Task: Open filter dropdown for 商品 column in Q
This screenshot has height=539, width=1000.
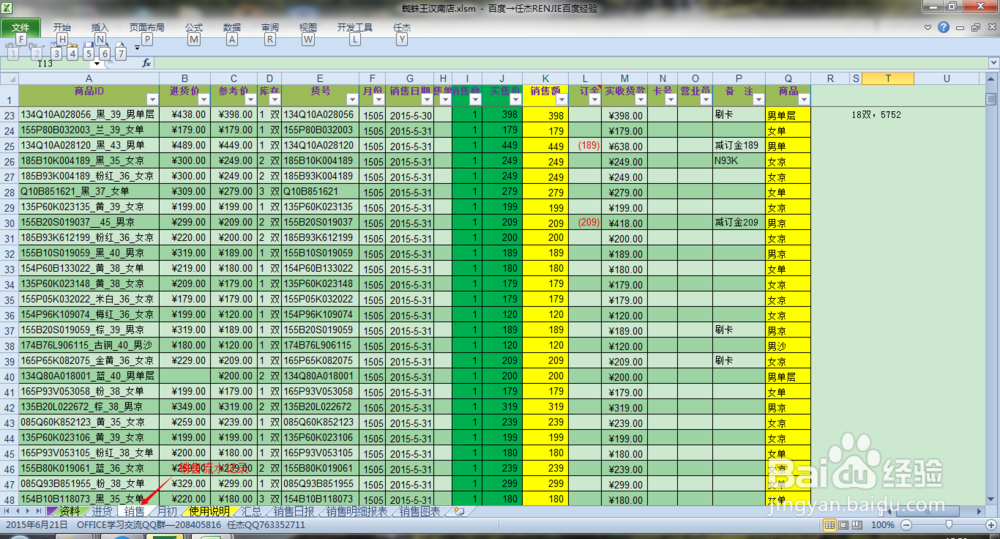Action: click(804, 100)
